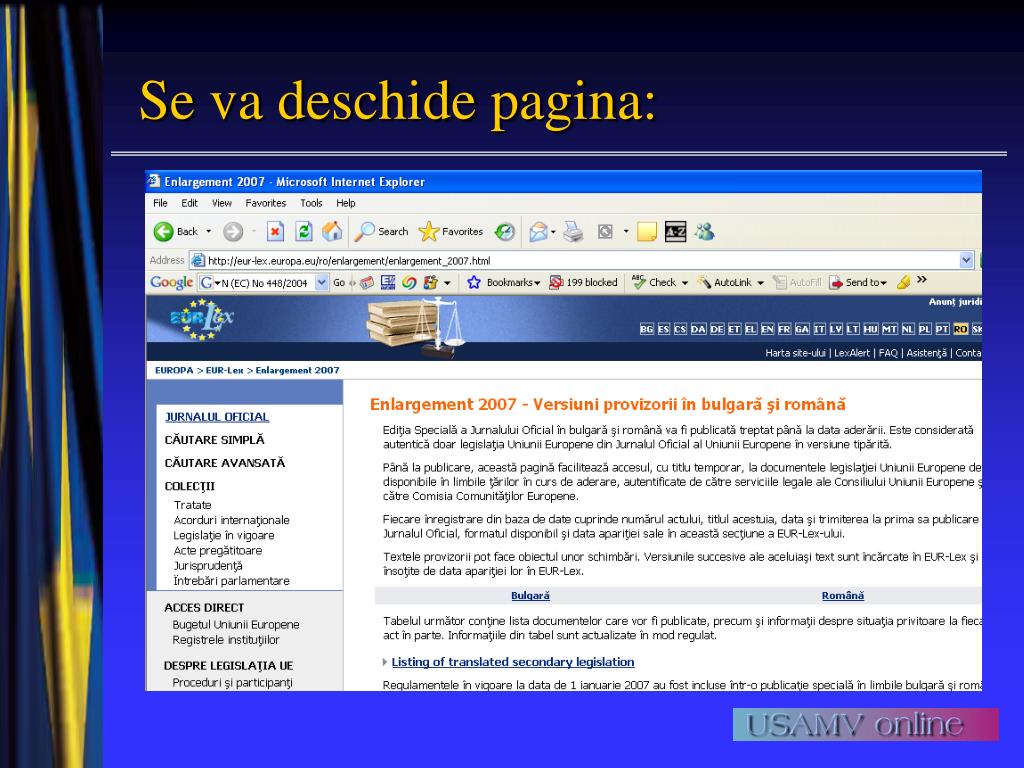Image resolution: width=1024 pixels, height=768 pixels.
Task: Switch language to DE
Action: point(717,329)
